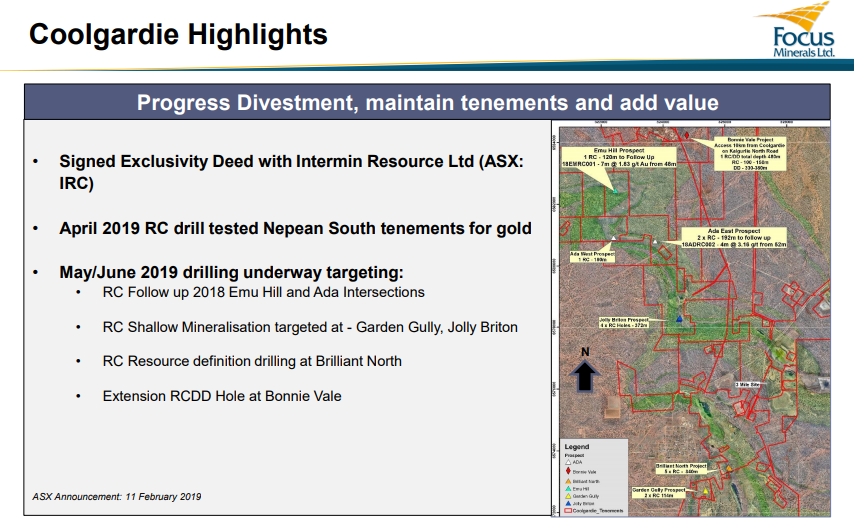The height and width of the screenshot is (522, 854).
Task: Click the Emu Hill teal triangle symbol in the legend
Action: point(568,489)
